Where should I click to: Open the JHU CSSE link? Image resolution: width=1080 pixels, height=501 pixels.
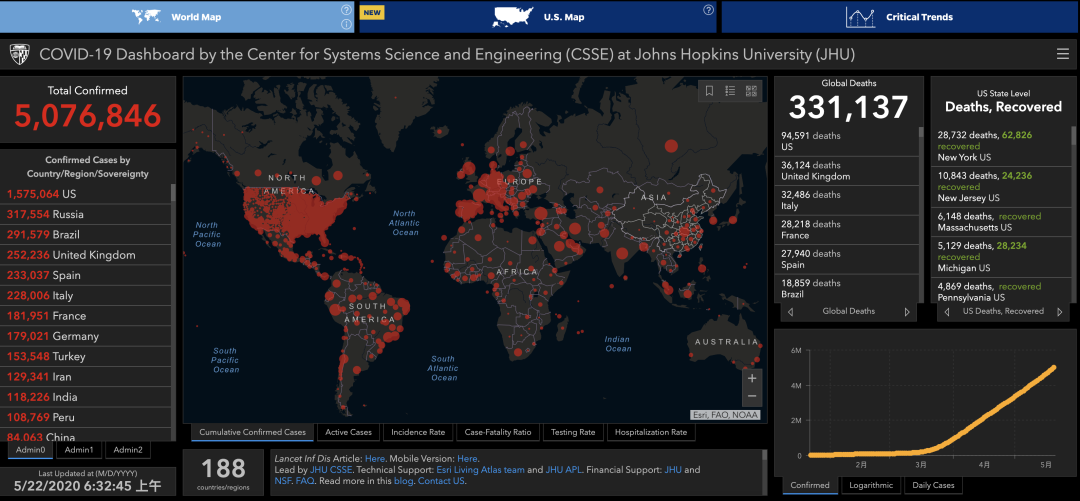330,470
